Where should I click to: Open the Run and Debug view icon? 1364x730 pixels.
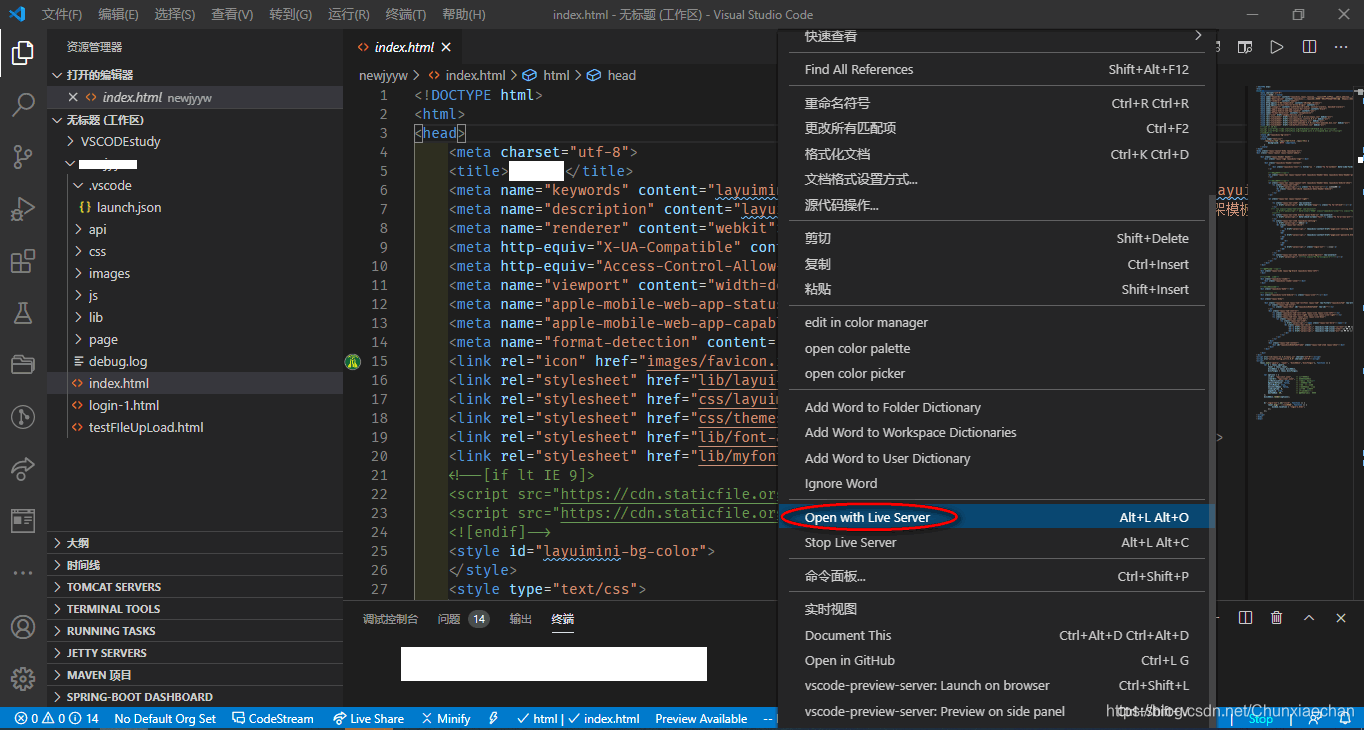(x=23, y=208)
